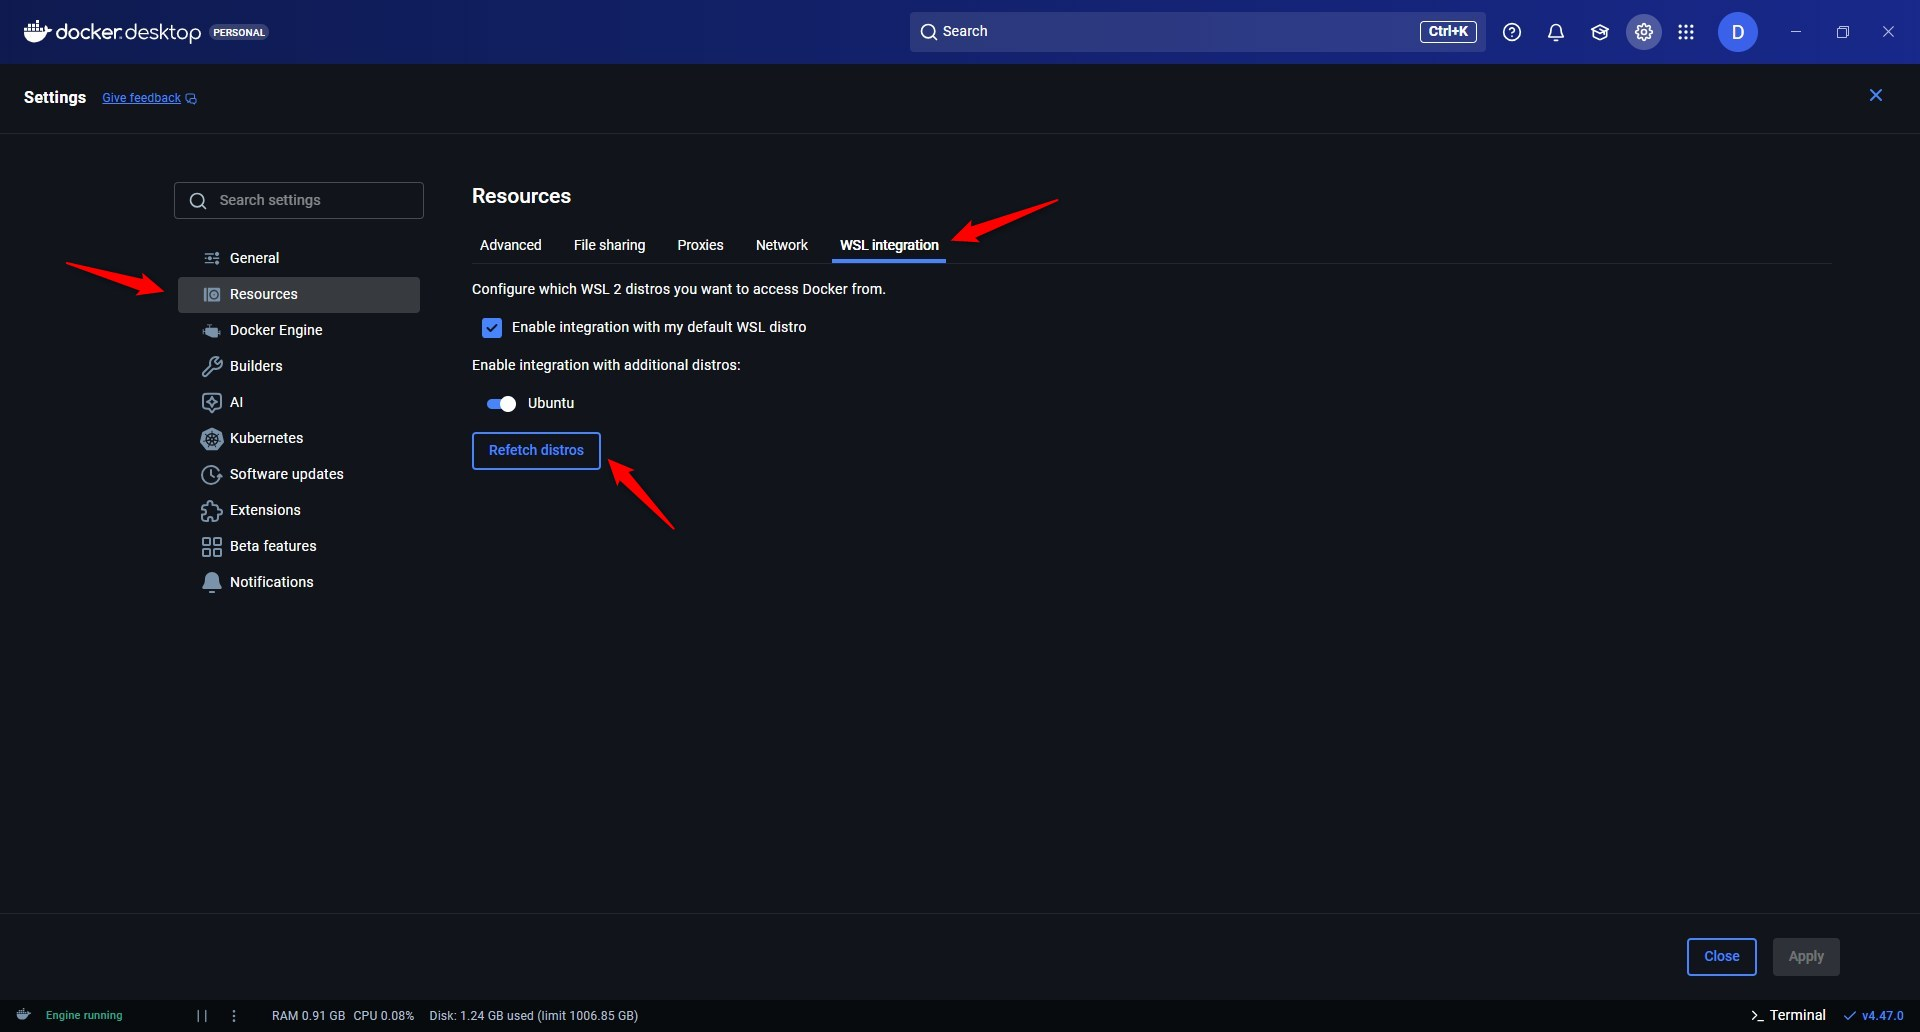Restore down the Docker Desktop window

[1842, 32]
